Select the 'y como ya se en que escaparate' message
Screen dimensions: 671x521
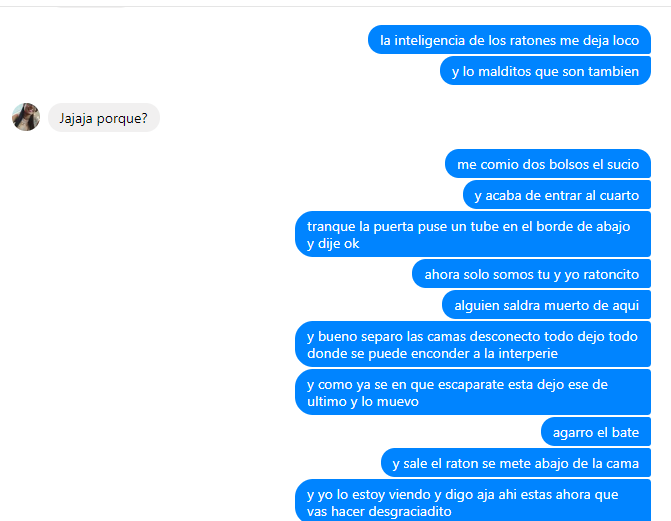[473, 392]
